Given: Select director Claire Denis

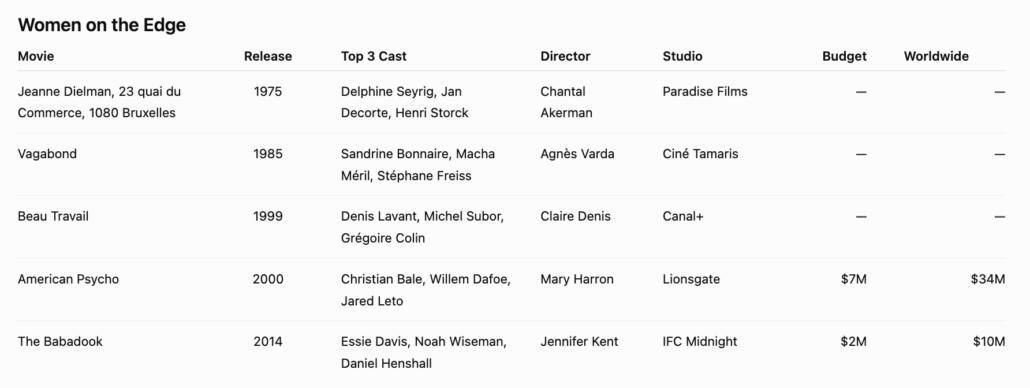Looking at the screenshot, I should pyautogui.click(x=575, y=217).
